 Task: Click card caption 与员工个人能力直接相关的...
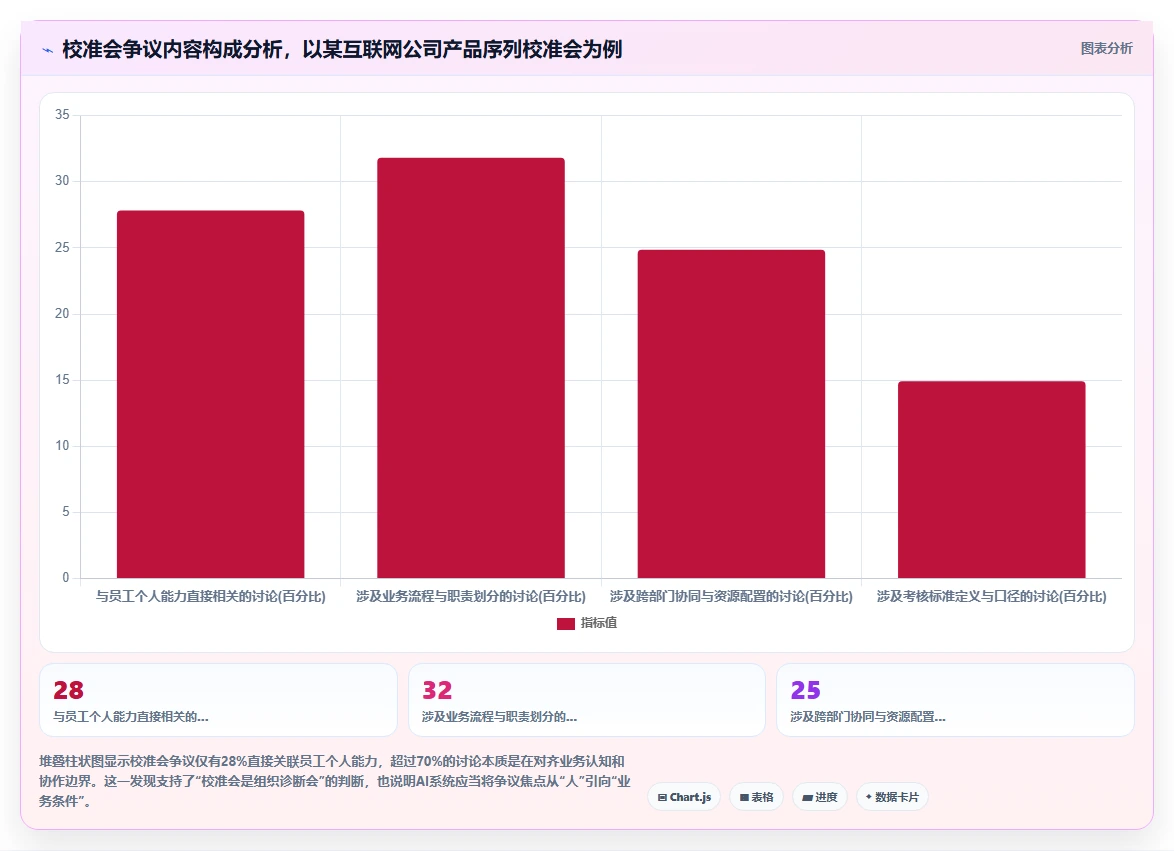[131, 717]
